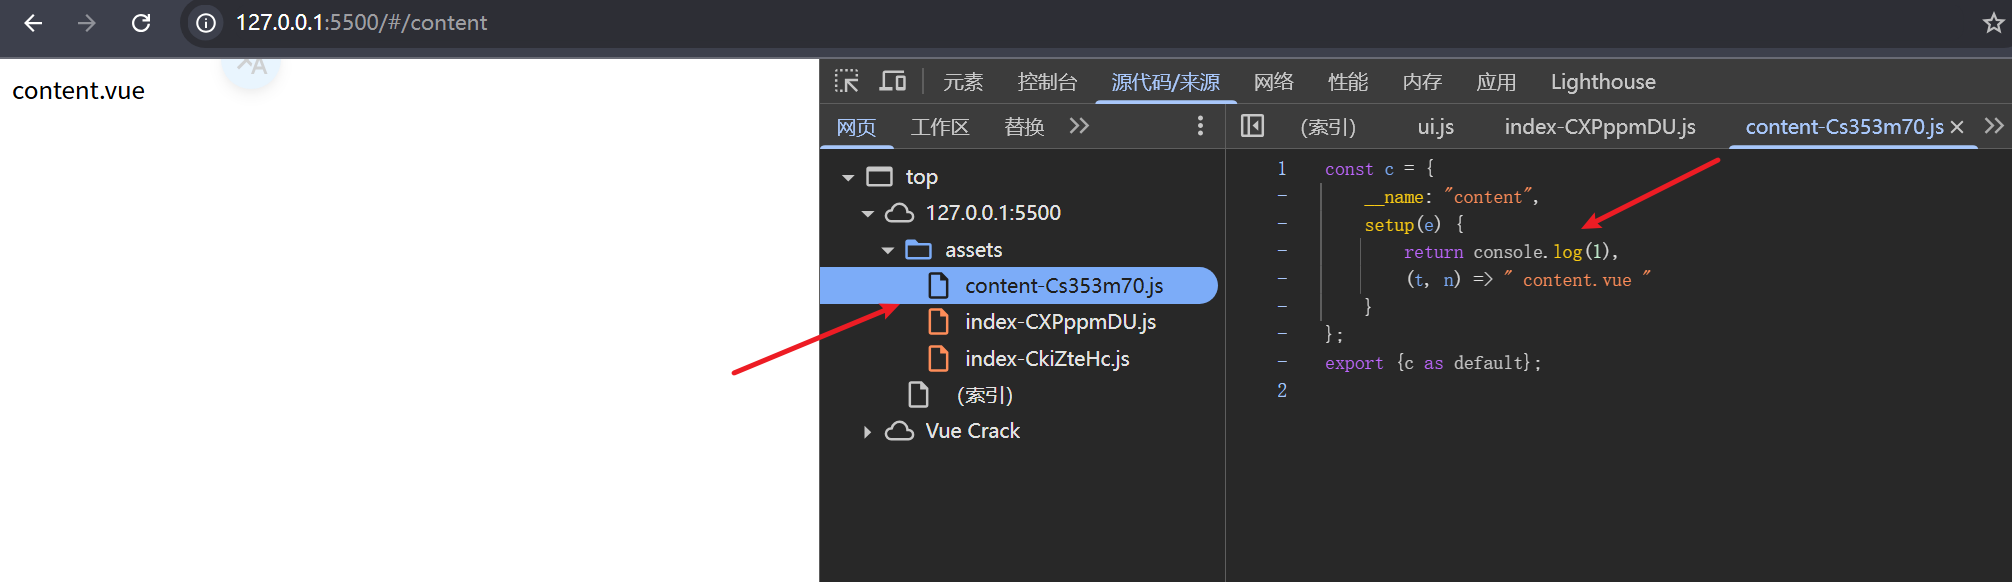Collapse the 127.0.0.1:5500 origin node
Viewport: 2012px width, 582px height.
click(868, 214)
